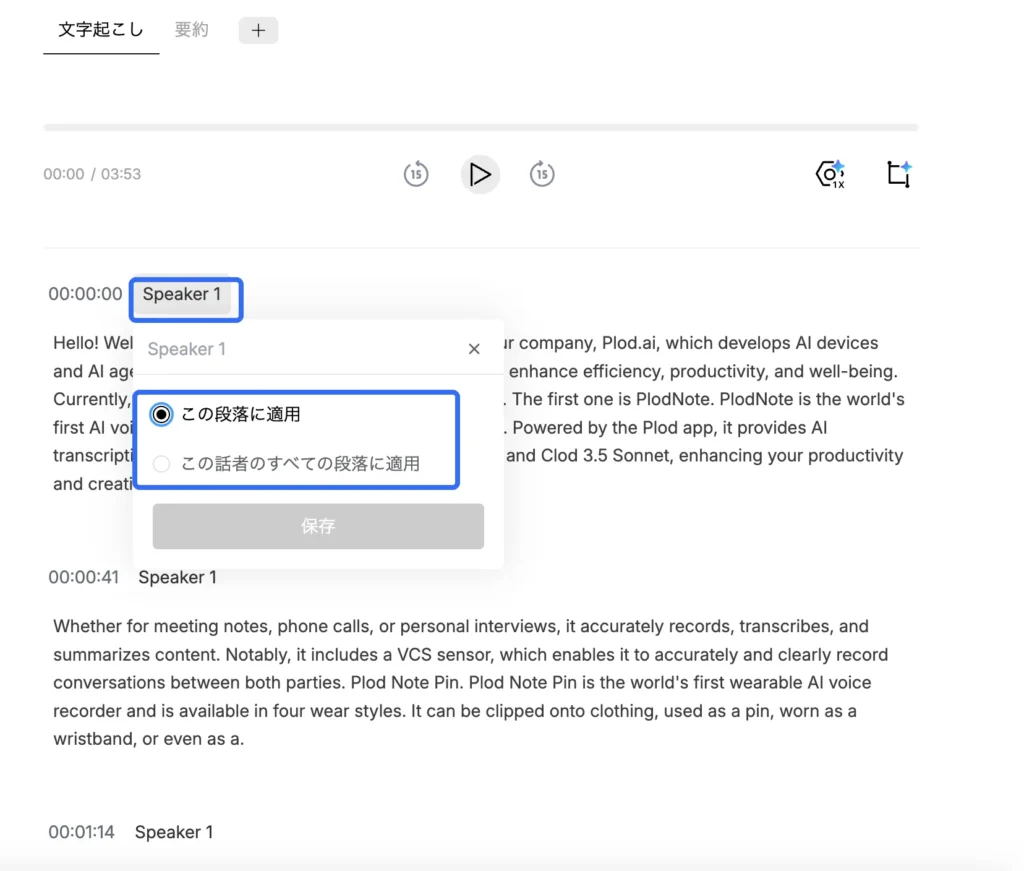The width and height of the screenshot is (1024, 871).
Task: Click the highlighted Speaker 1 label at 00:00:00
Action: click(182, 295)
